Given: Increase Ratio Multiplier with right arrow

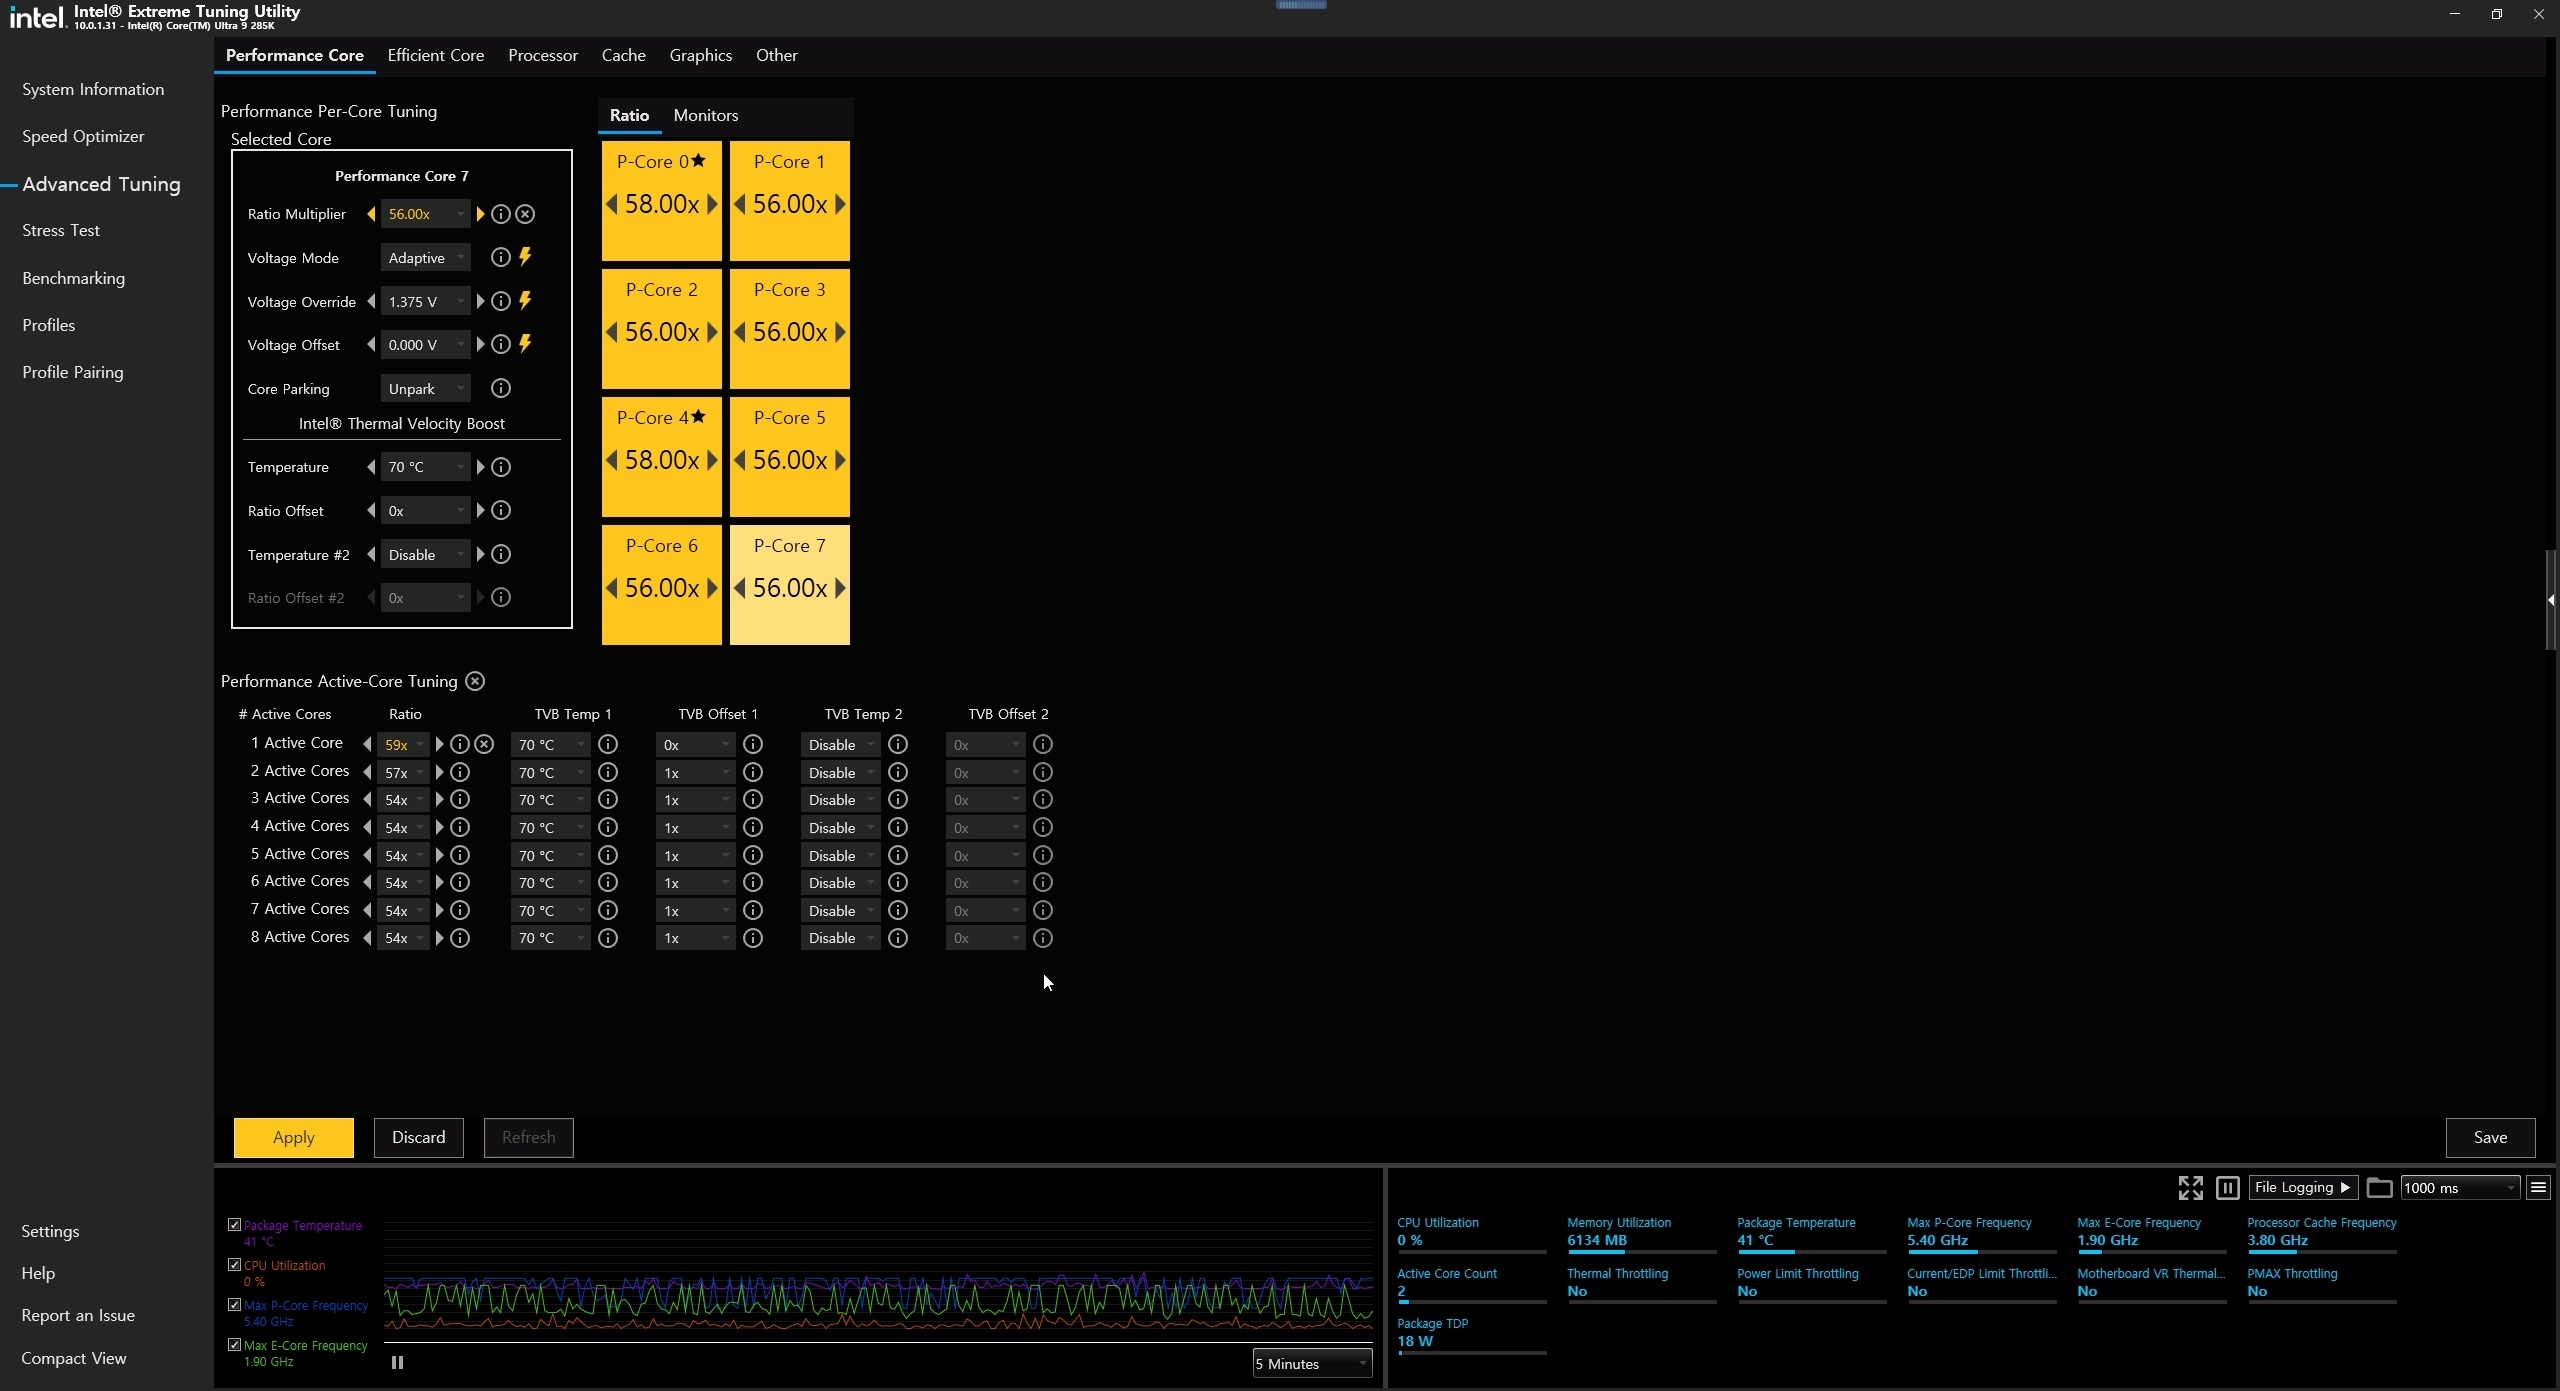Looking at the screenshot, I should 480,214.
